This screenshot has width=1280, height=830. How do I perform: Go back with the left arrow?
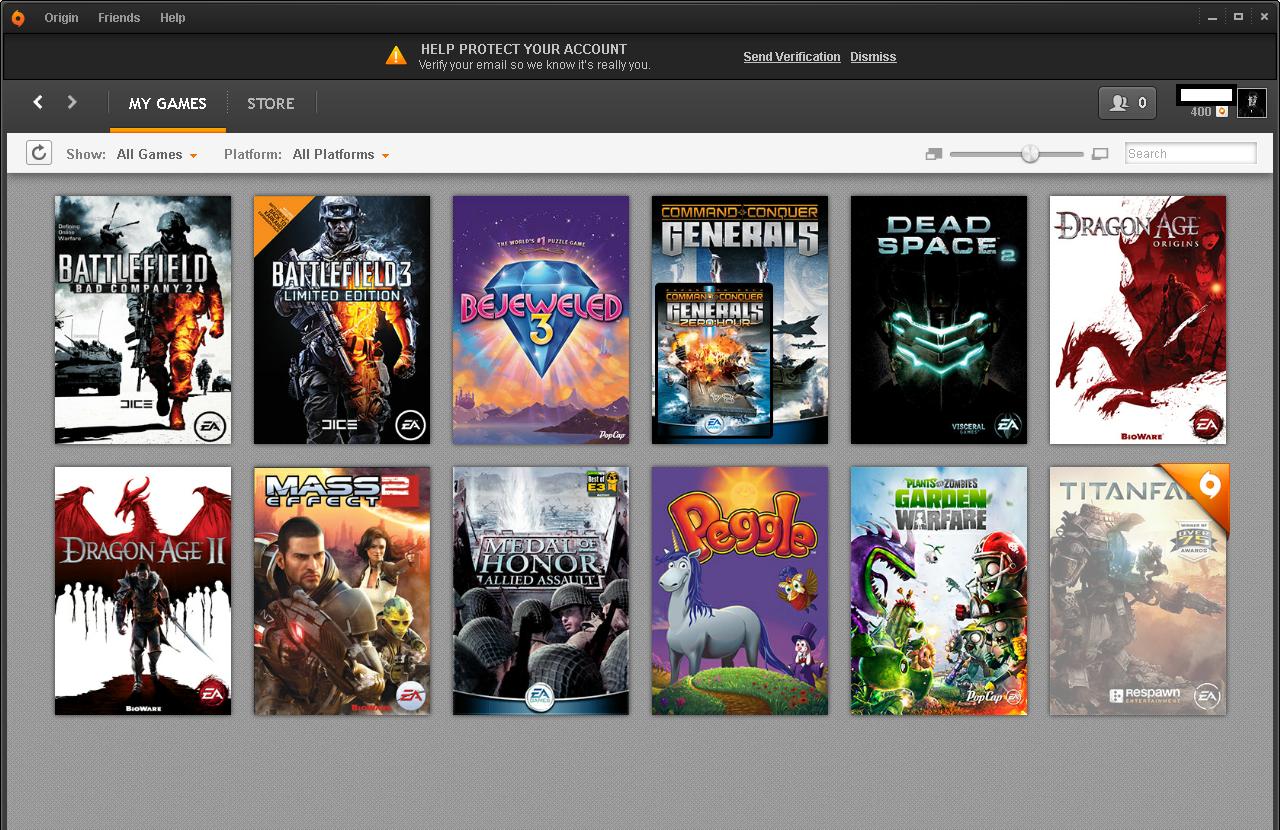tap(38, 102)
